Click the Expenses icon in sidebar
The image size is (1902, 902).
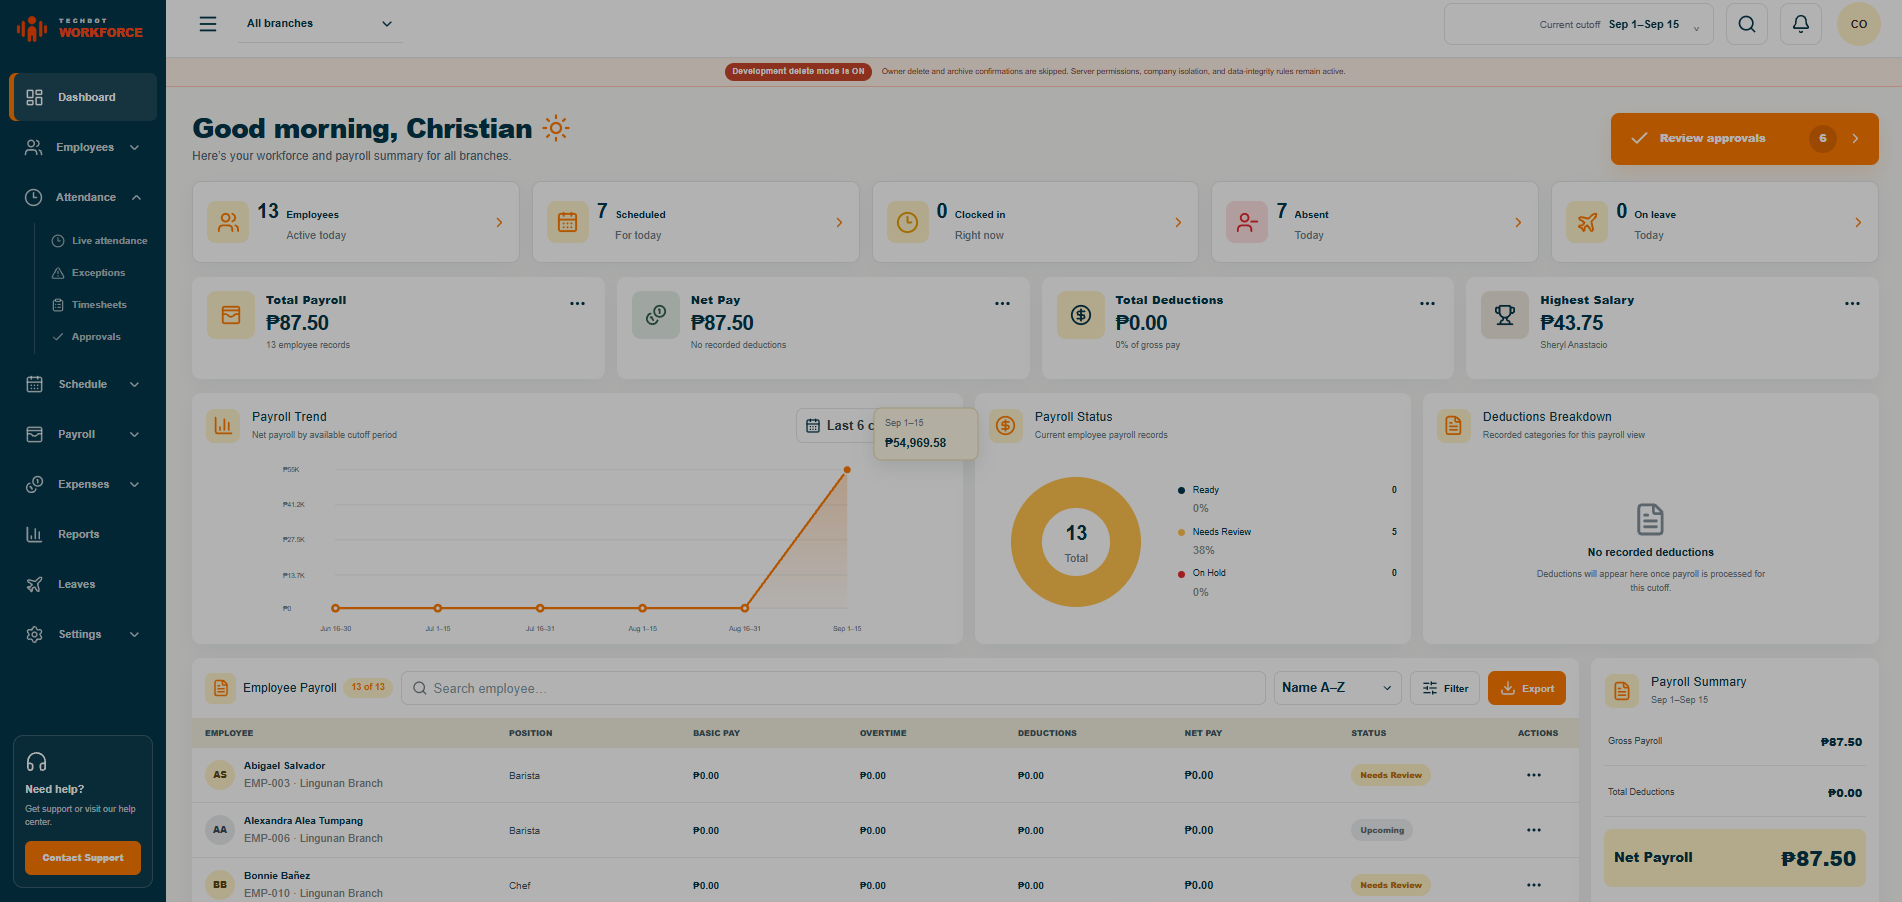(x=34, y=484)
